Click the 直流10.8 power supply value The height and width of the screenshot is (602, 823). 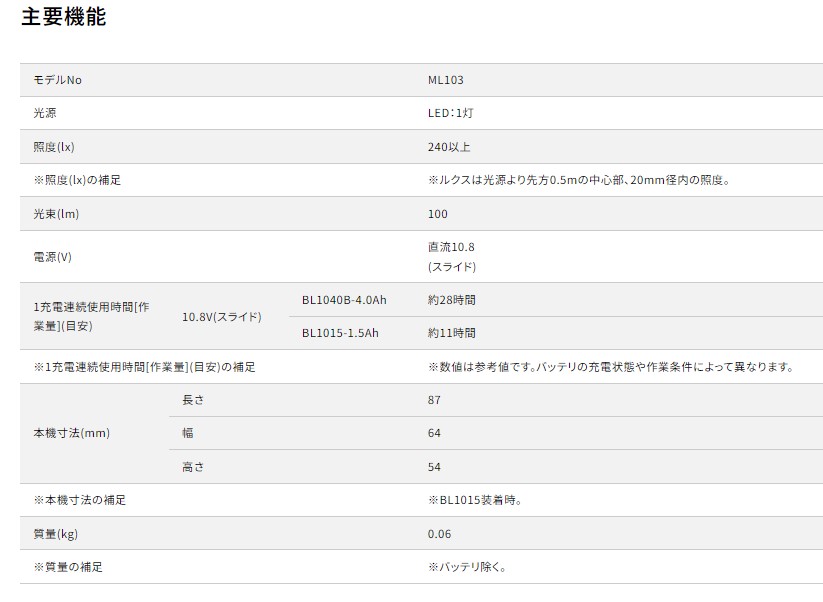point(453,247)
